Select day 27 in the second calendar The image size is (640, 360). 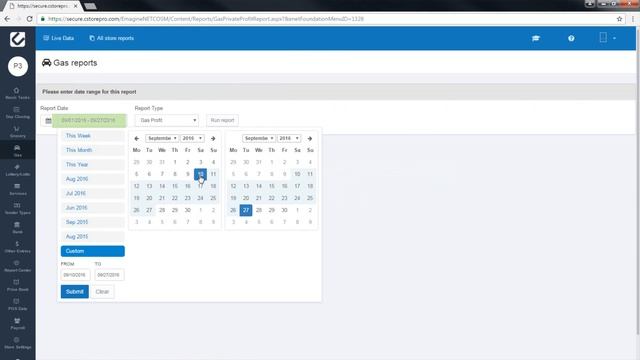246,210
